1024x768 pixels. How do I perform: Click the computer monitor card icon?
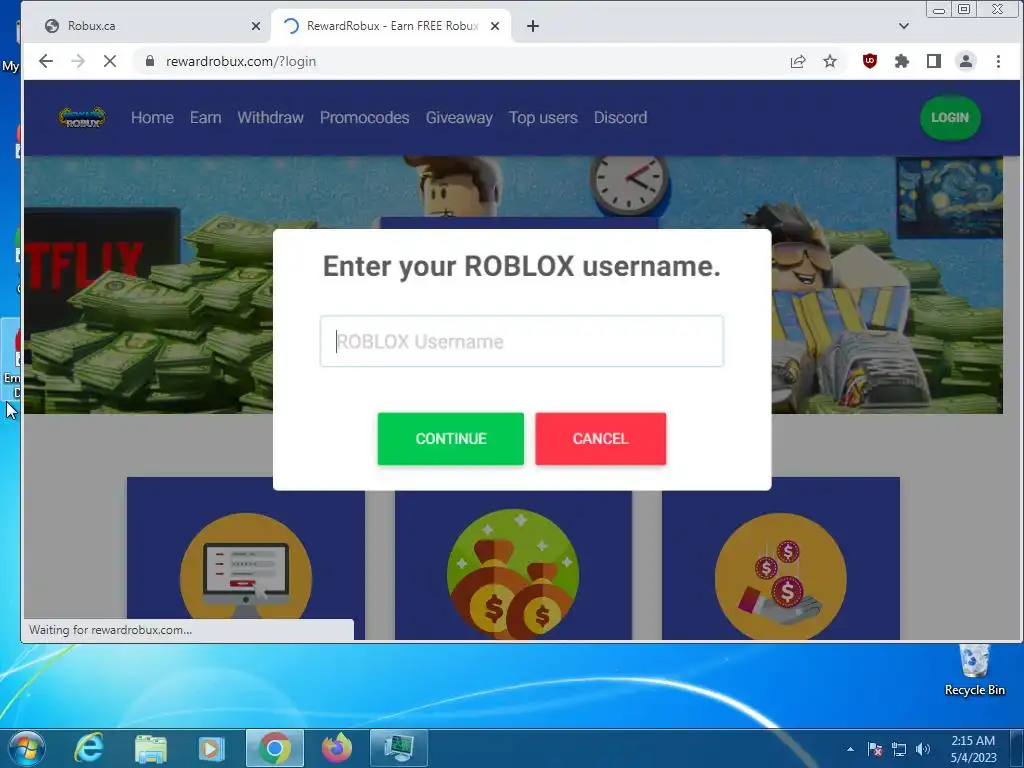[246, 575]
